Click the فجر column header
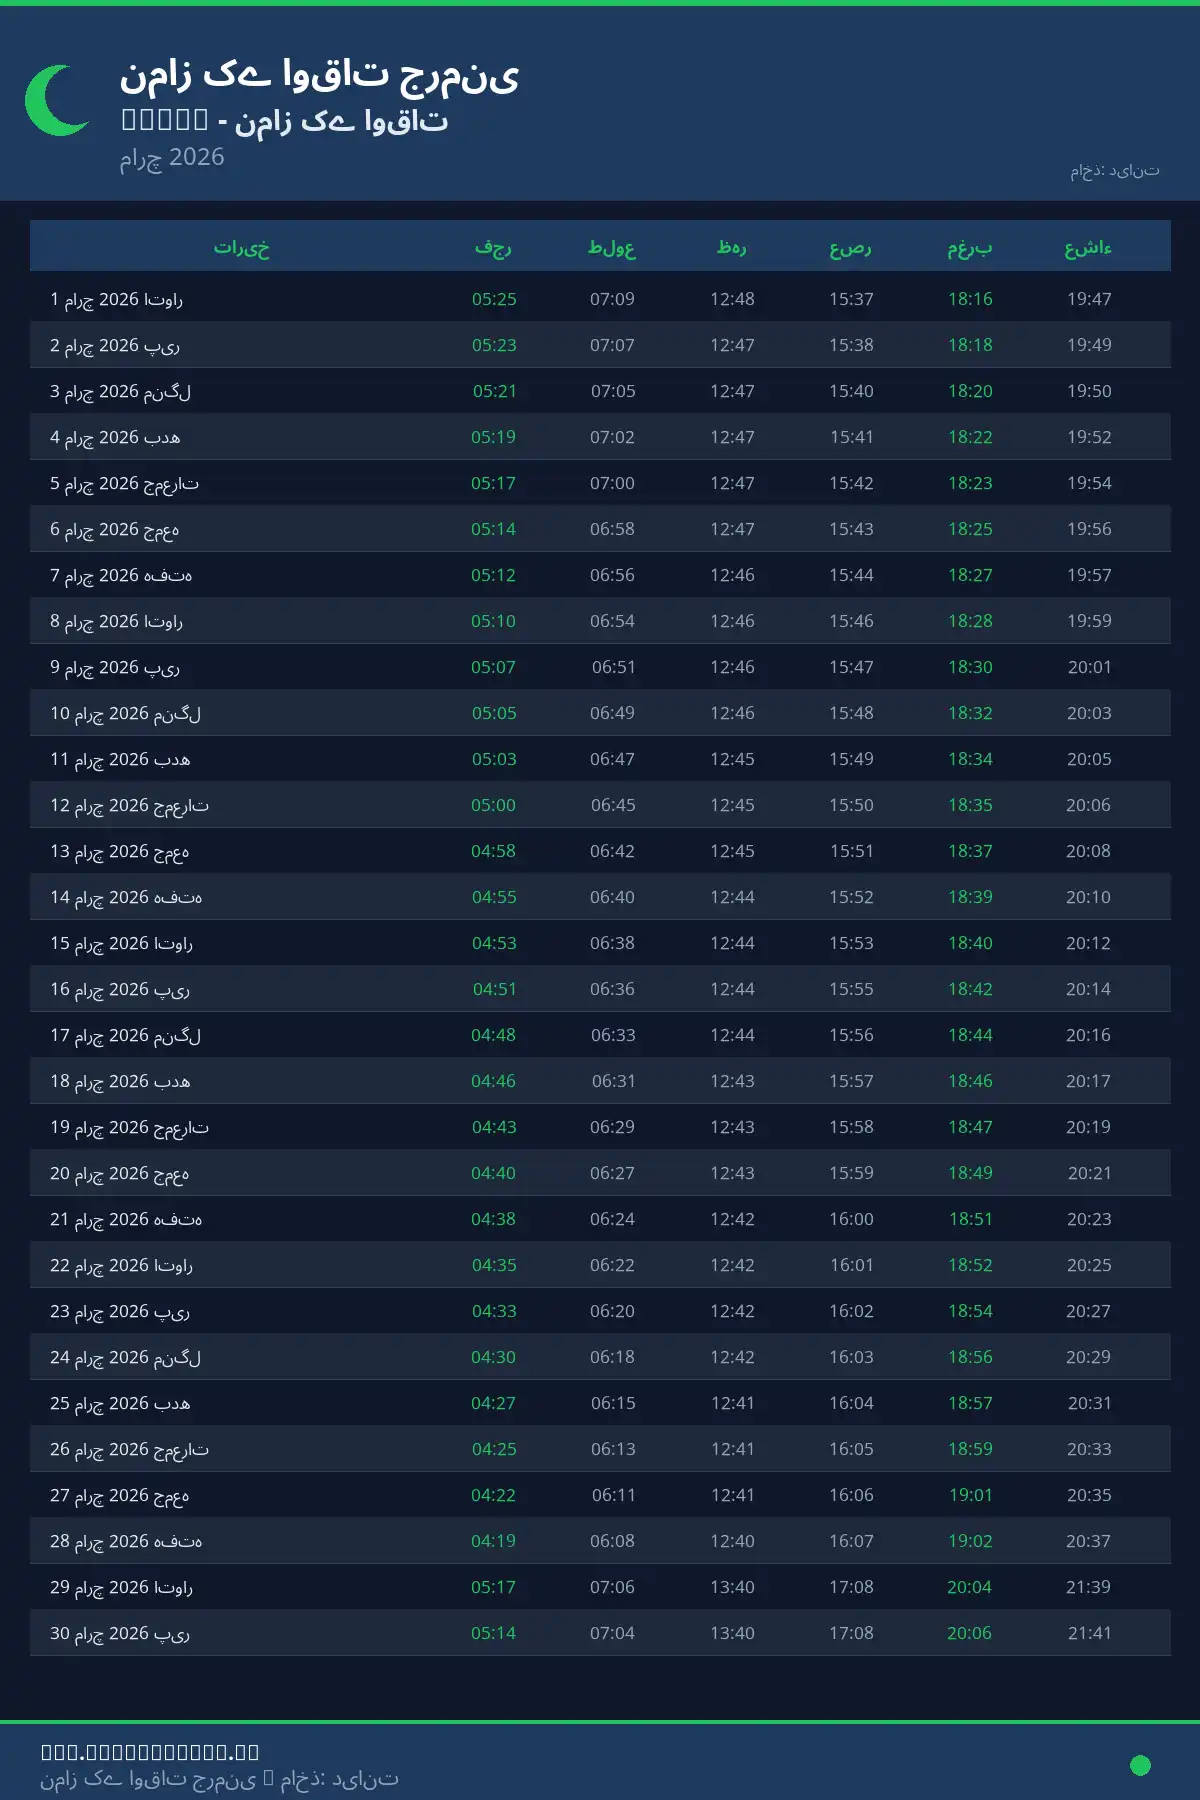 pos(493,247)
